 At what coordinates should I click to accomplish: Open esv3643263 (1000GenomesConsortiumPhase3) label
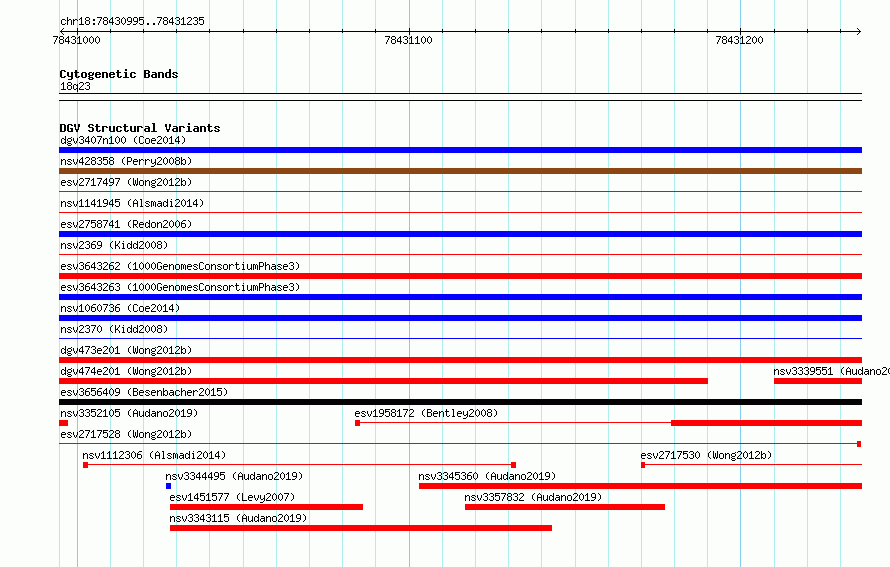pos(180,287)
